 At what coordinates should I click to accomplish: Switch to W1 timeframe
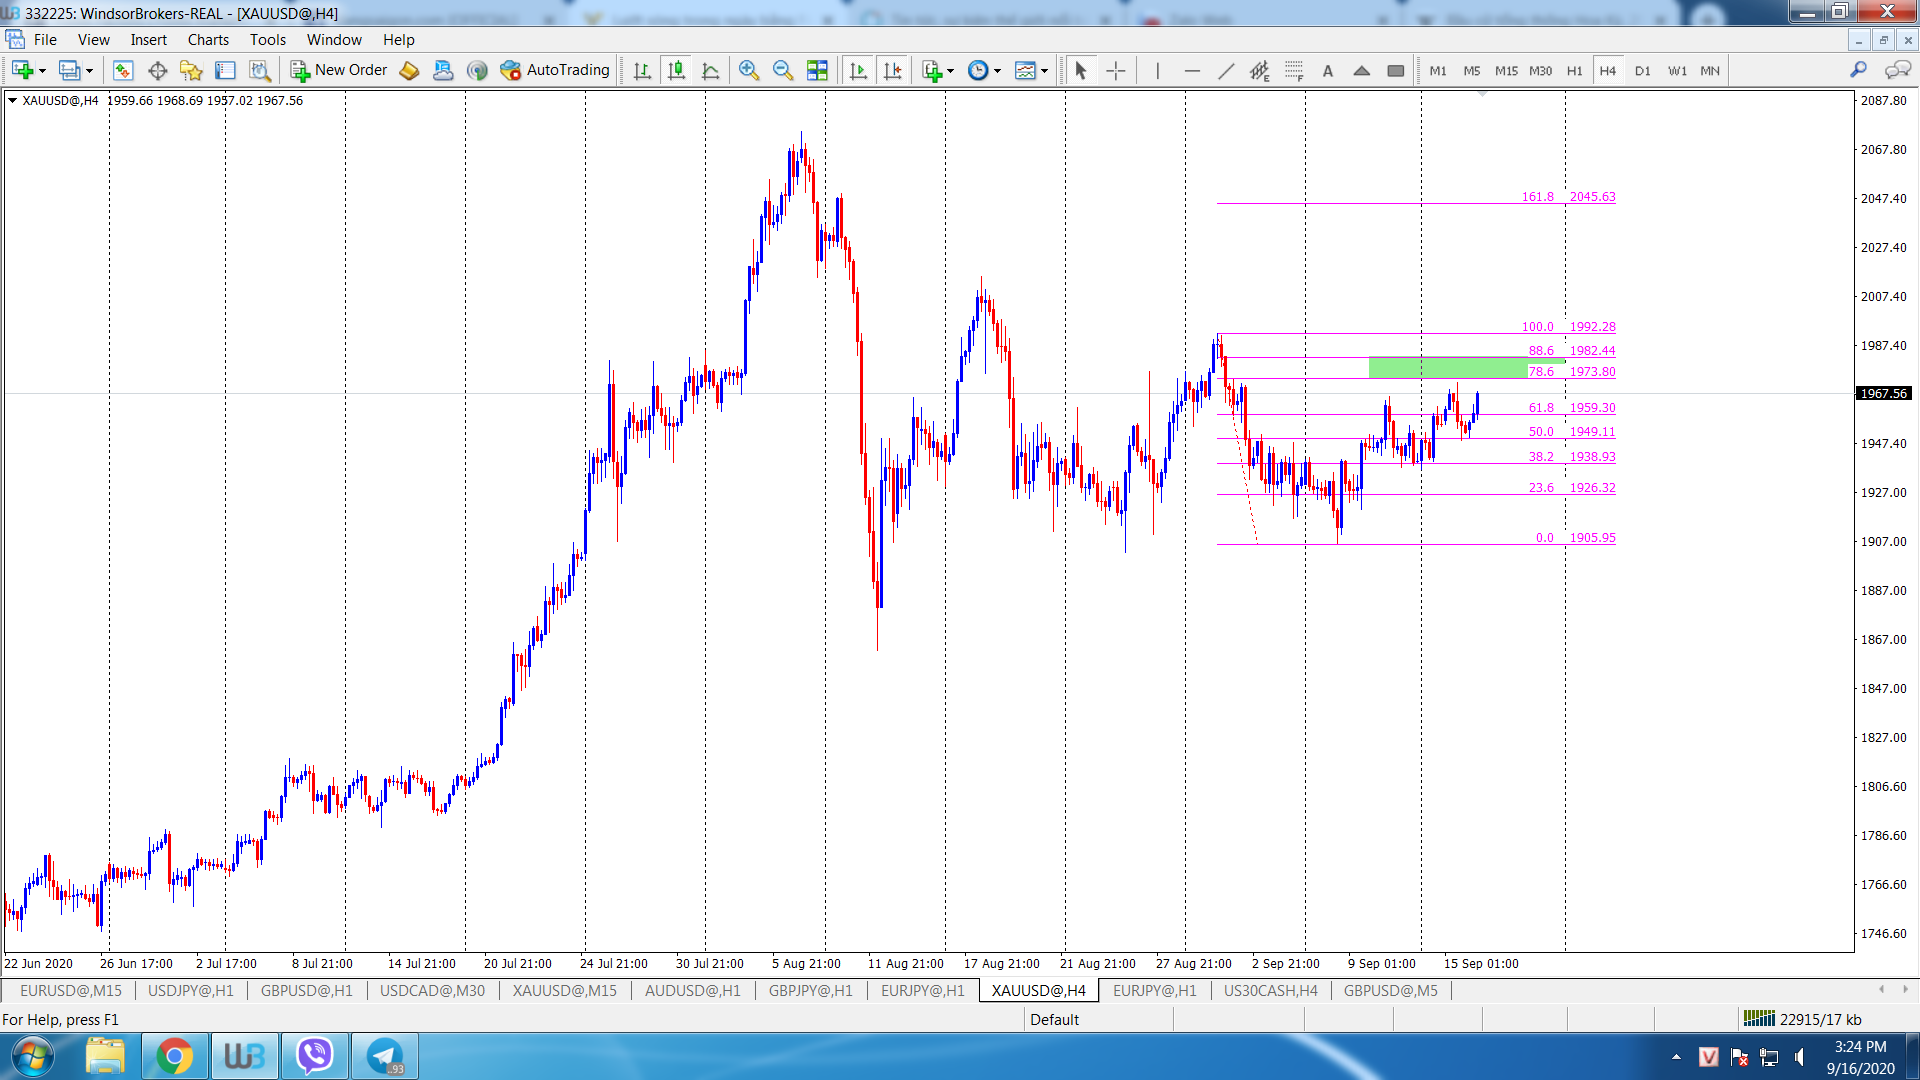(x=1677, y=70)
